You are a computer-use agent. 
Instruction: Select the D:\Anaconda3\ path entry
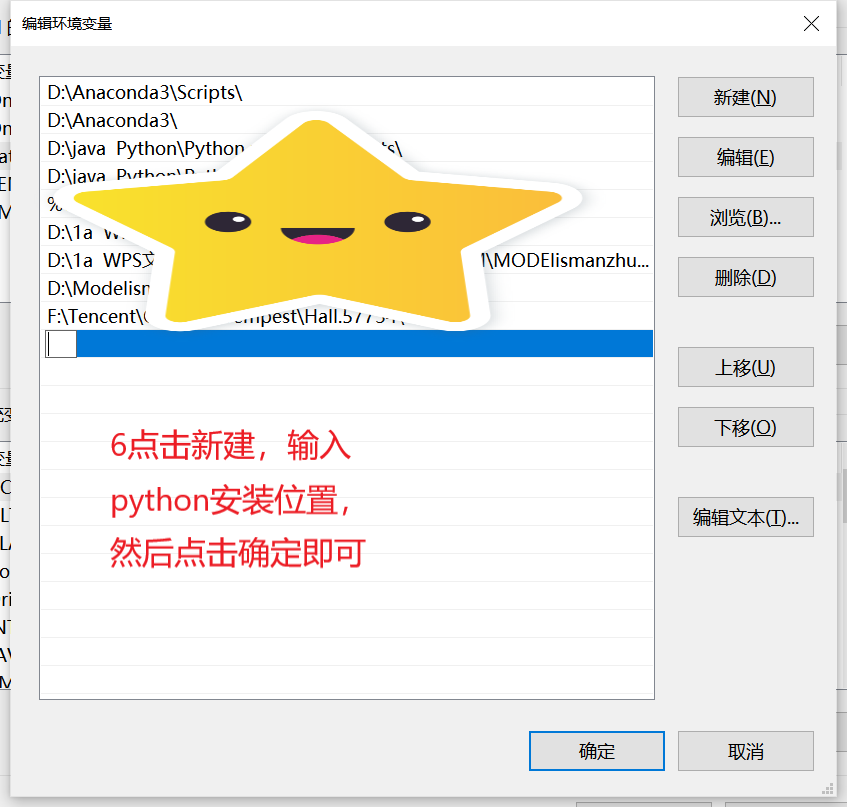point(347,120)
